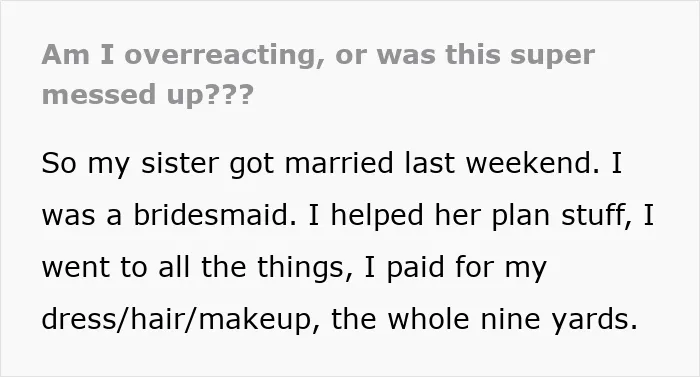Click the word 'things,' in body
The image size is (700, 377).
tap(305, 268)
